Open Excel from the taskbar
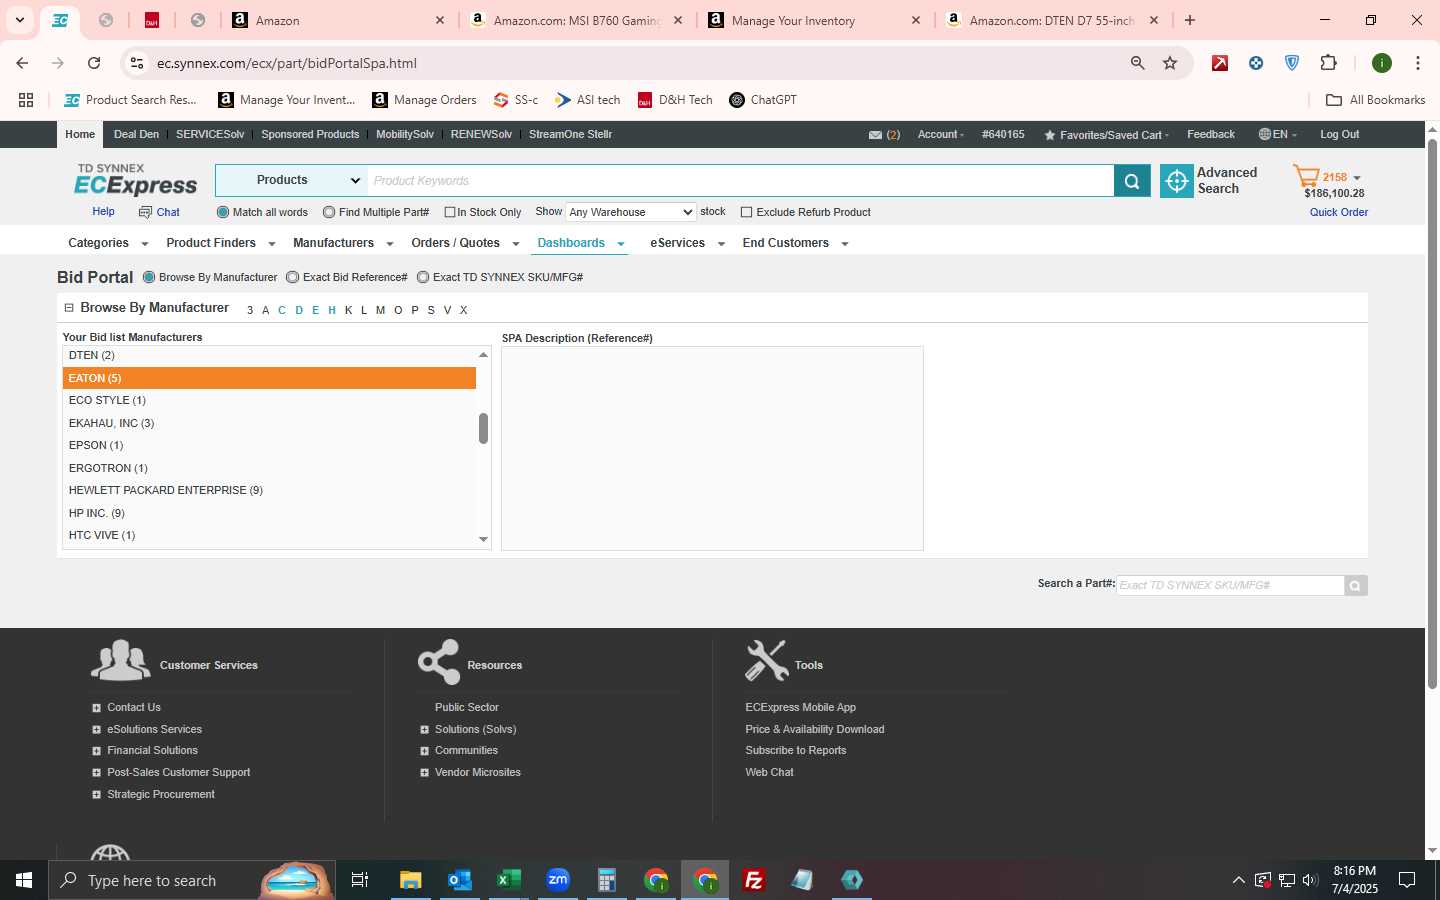Viewport: 1440px width, 900px height. point(508,880)
